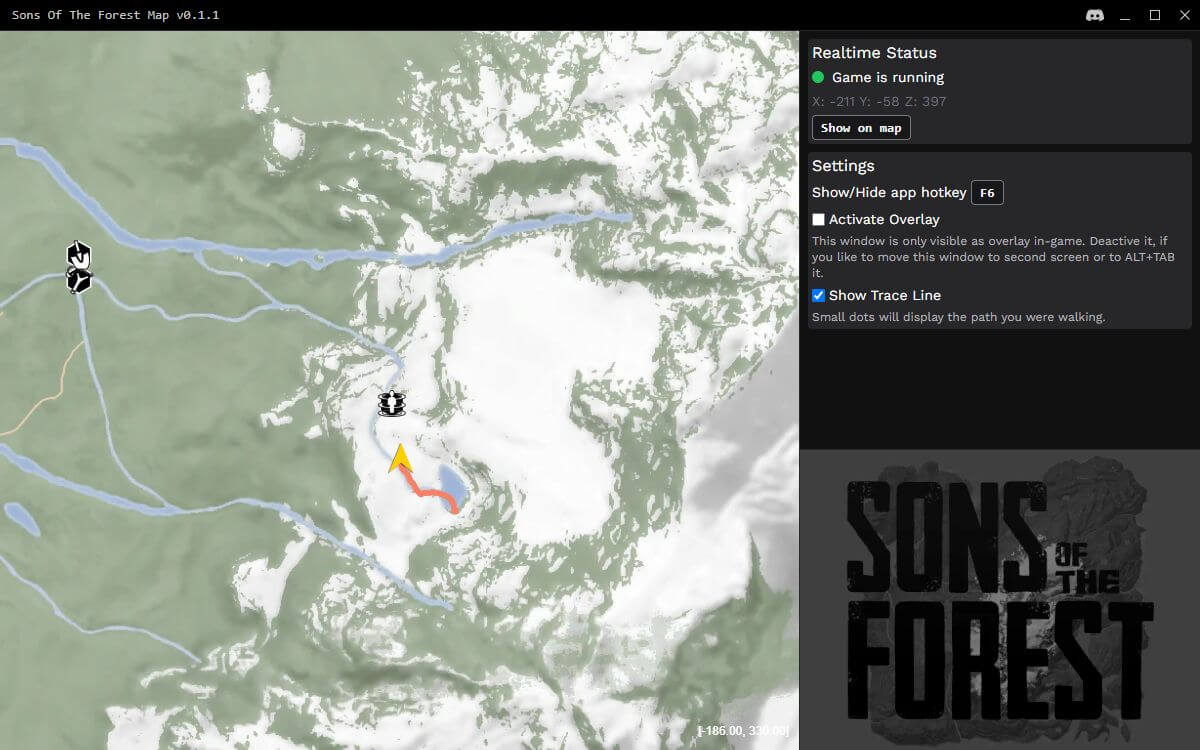Screen dimensions: 1200x750
Task: Enable the Activate Overlay checkbox
Action: pos(818,219)
